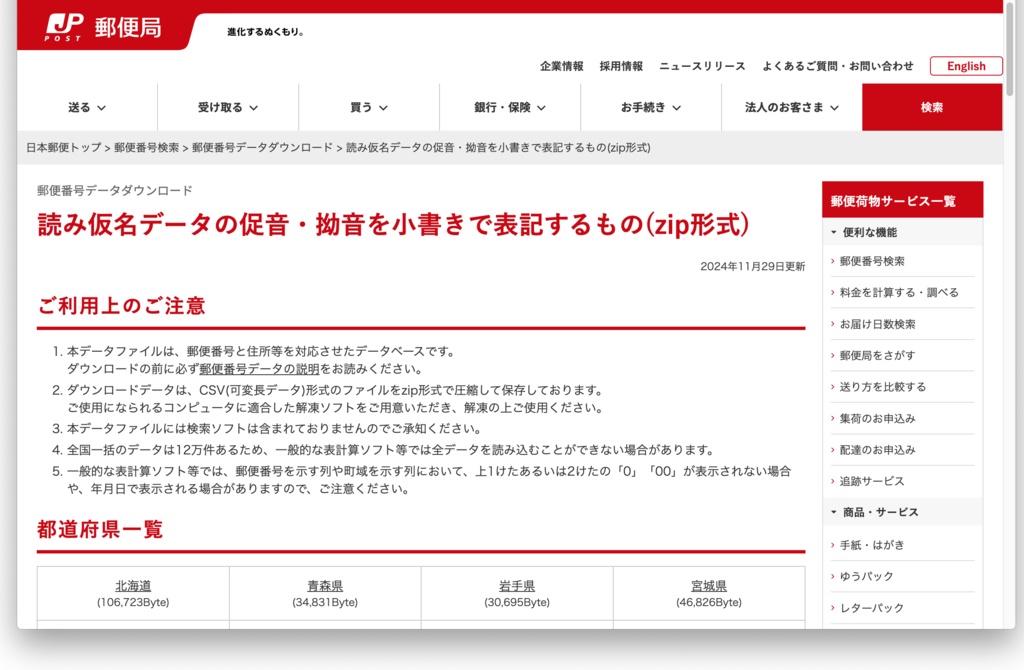Click the red 検索 search button
The width and height of the screenshot is (1024, 670).
click(x=931, y=106)
